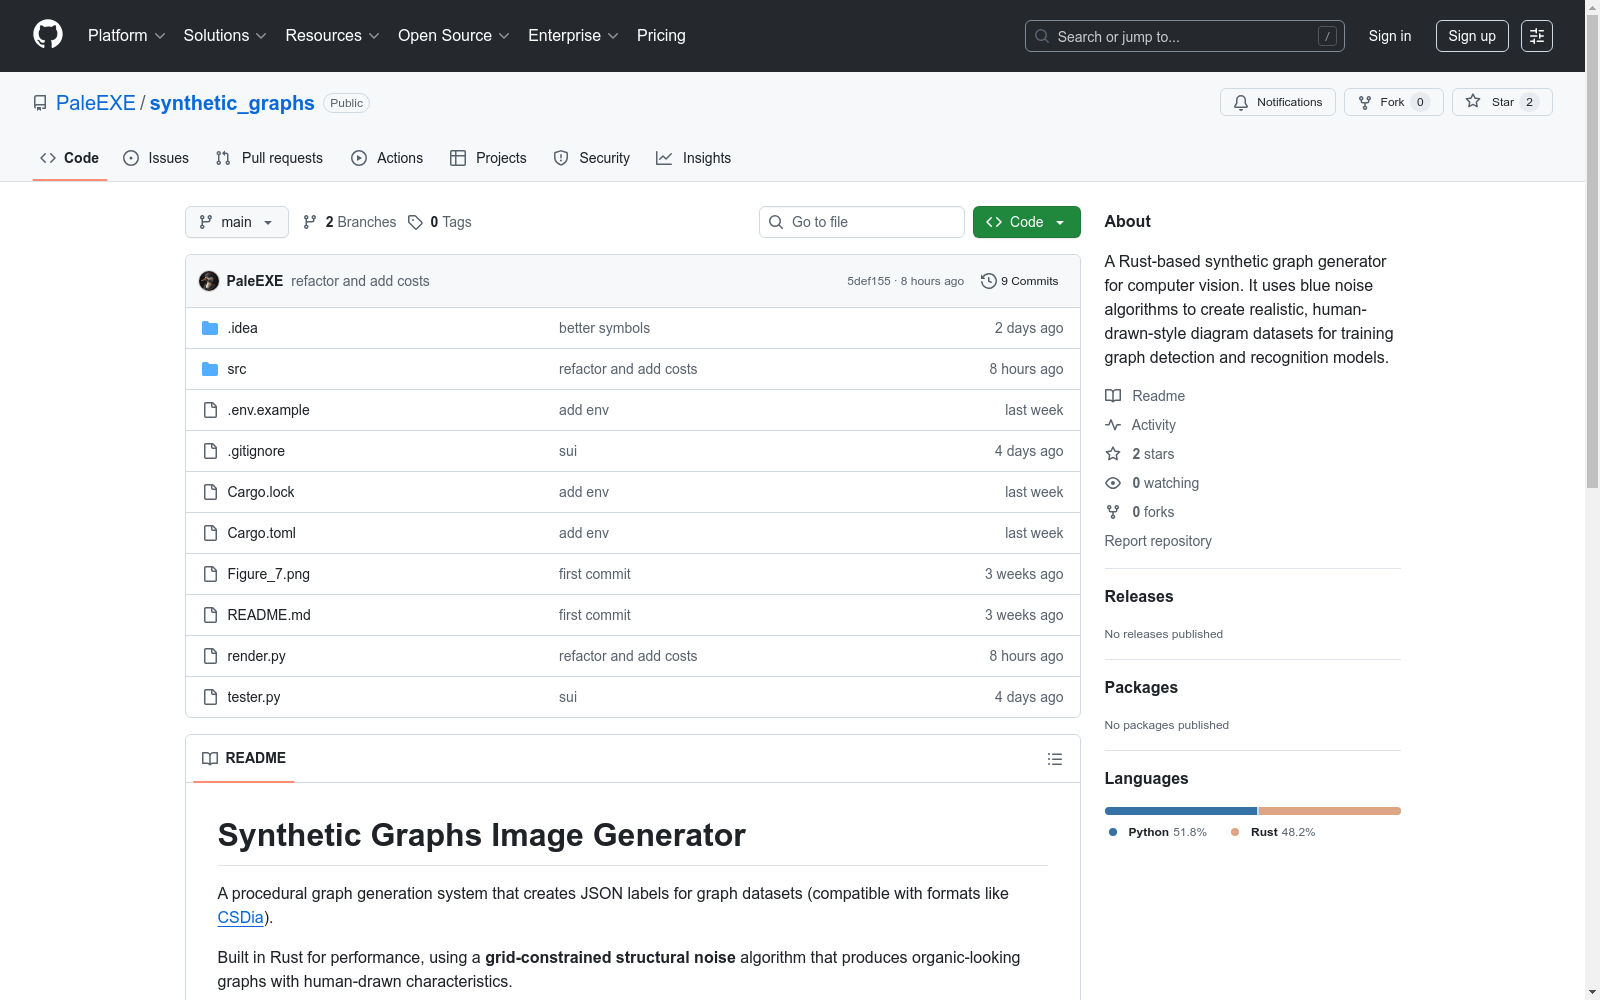The image size is (1600, 1000).
Task: Click the Rust segment of language bar
Action: (x=1330, y=811)
